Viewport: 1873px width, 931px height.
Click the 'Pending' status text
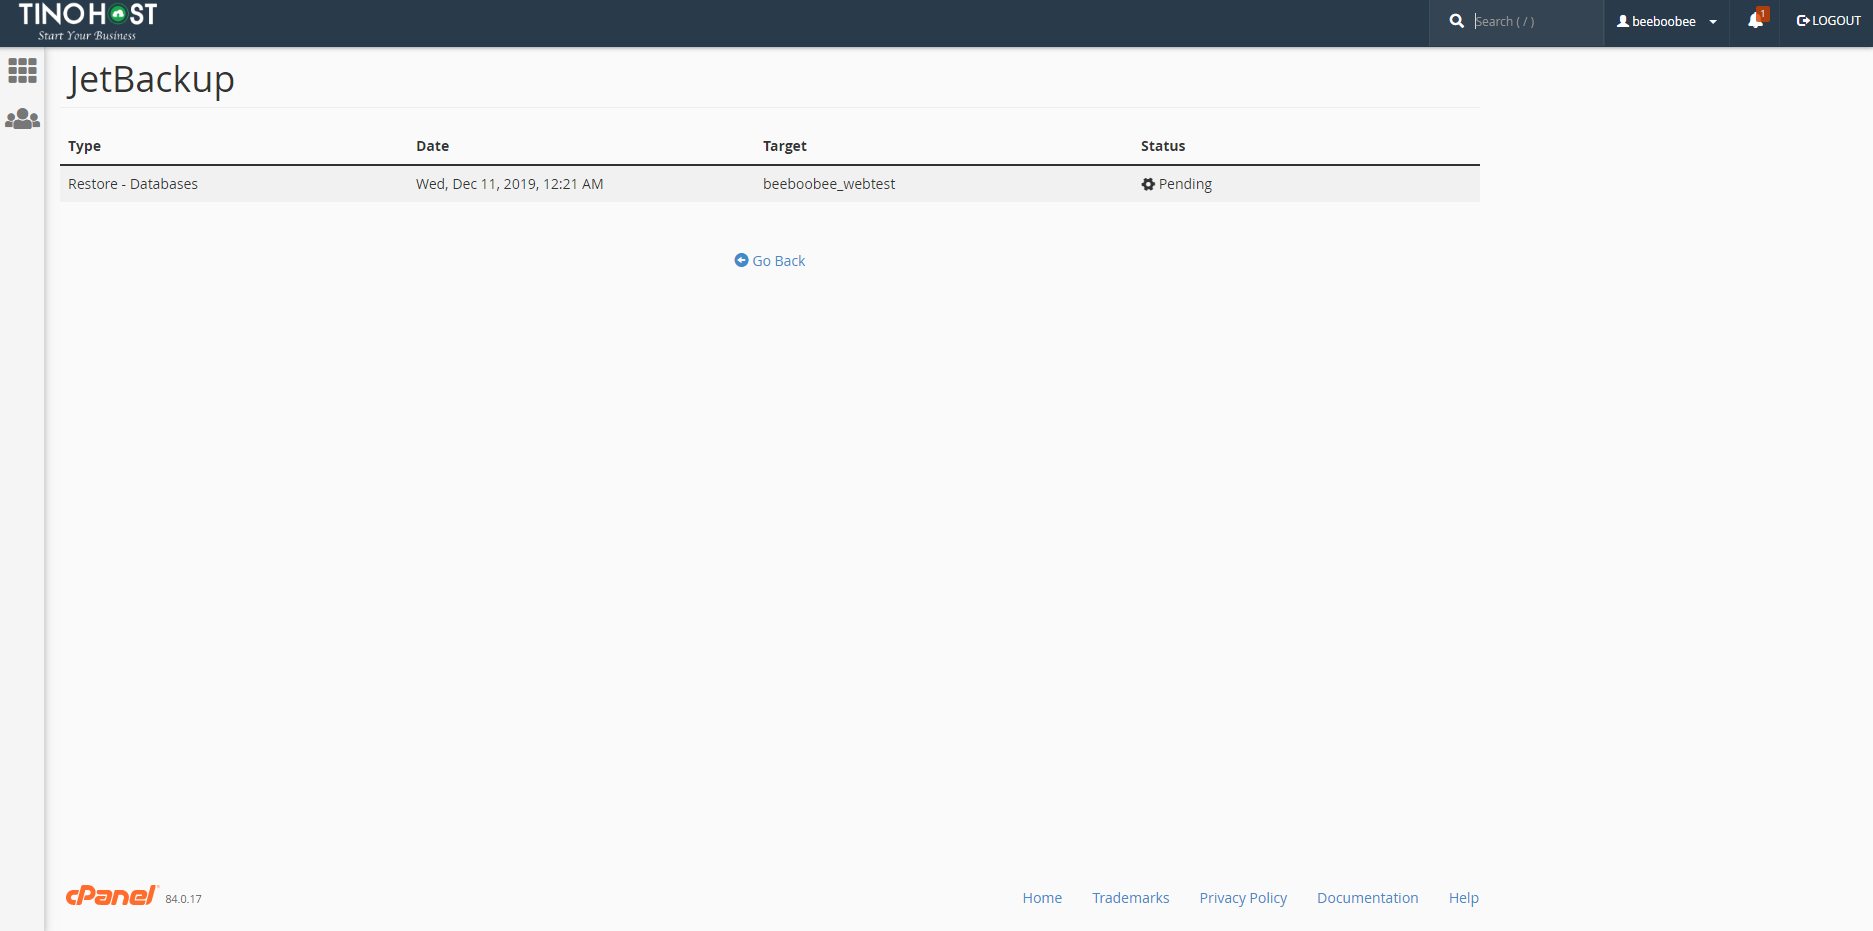click(x=1185, y=184)
